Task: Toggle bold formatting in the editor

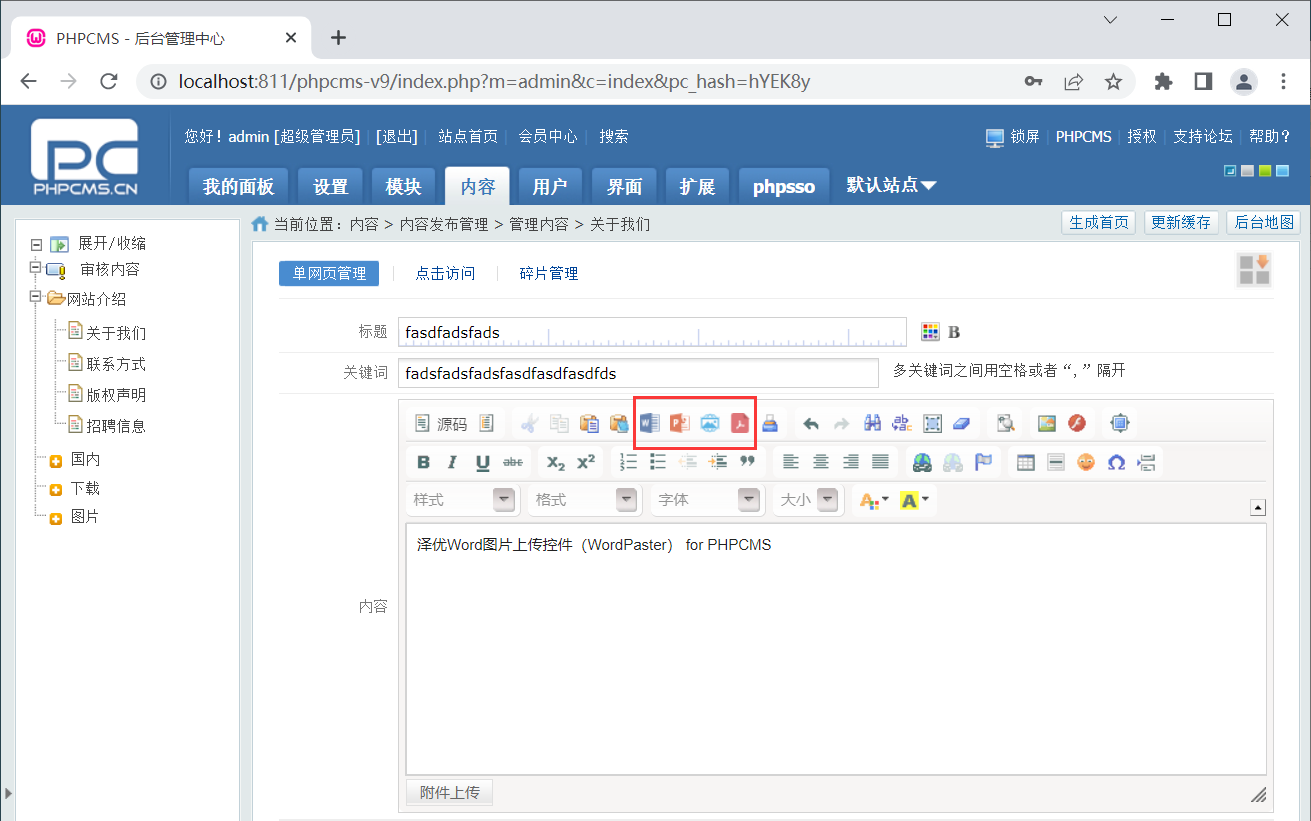Action: point(422,461)
